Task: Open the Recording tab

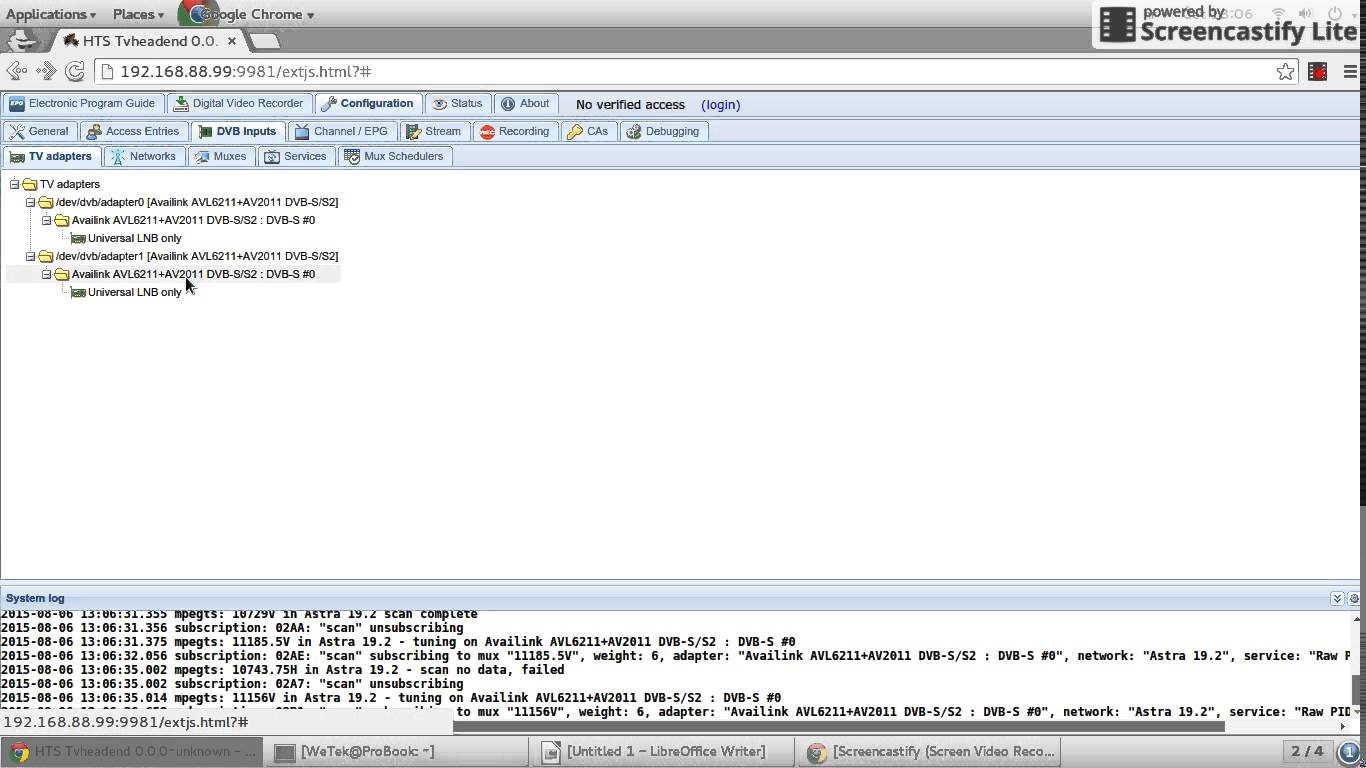Action: (x=514, y=131)
